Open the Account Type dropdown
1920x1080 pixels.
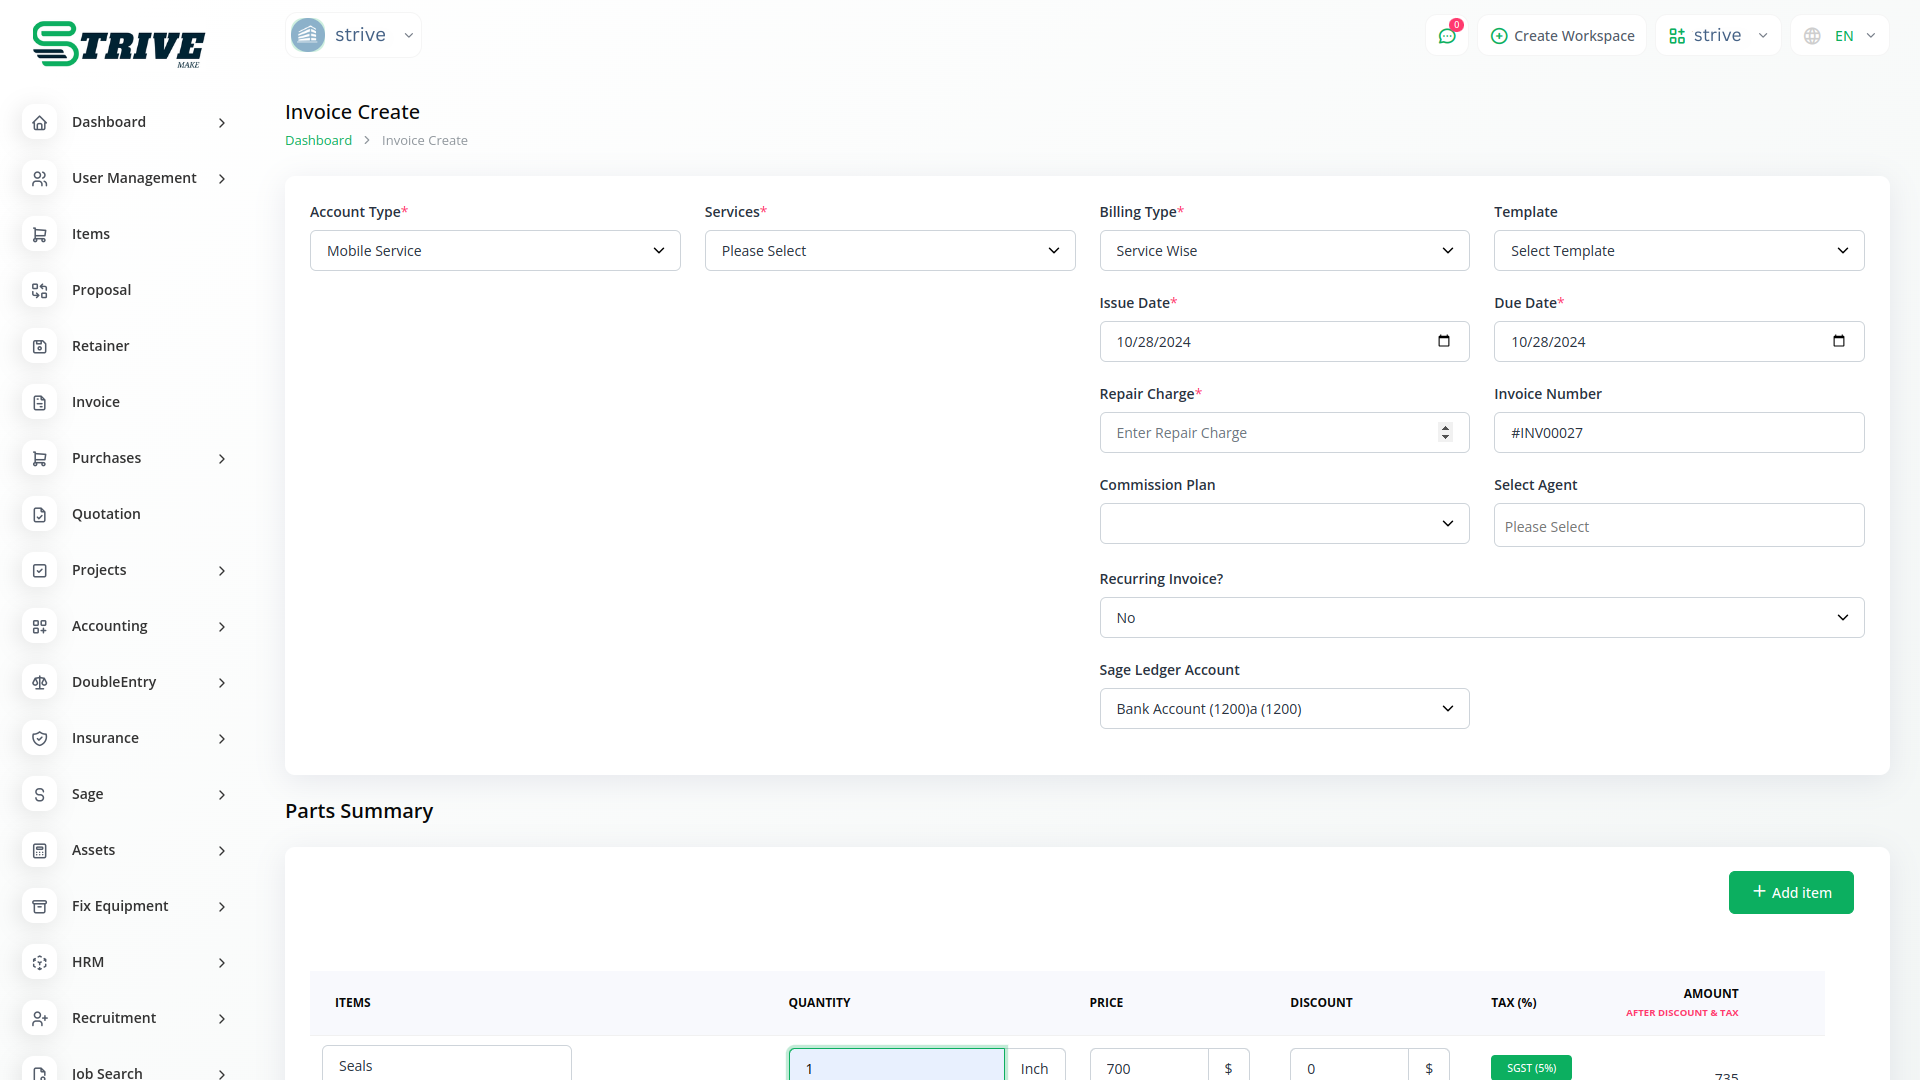pyautogui.click(x=495, y=251)
